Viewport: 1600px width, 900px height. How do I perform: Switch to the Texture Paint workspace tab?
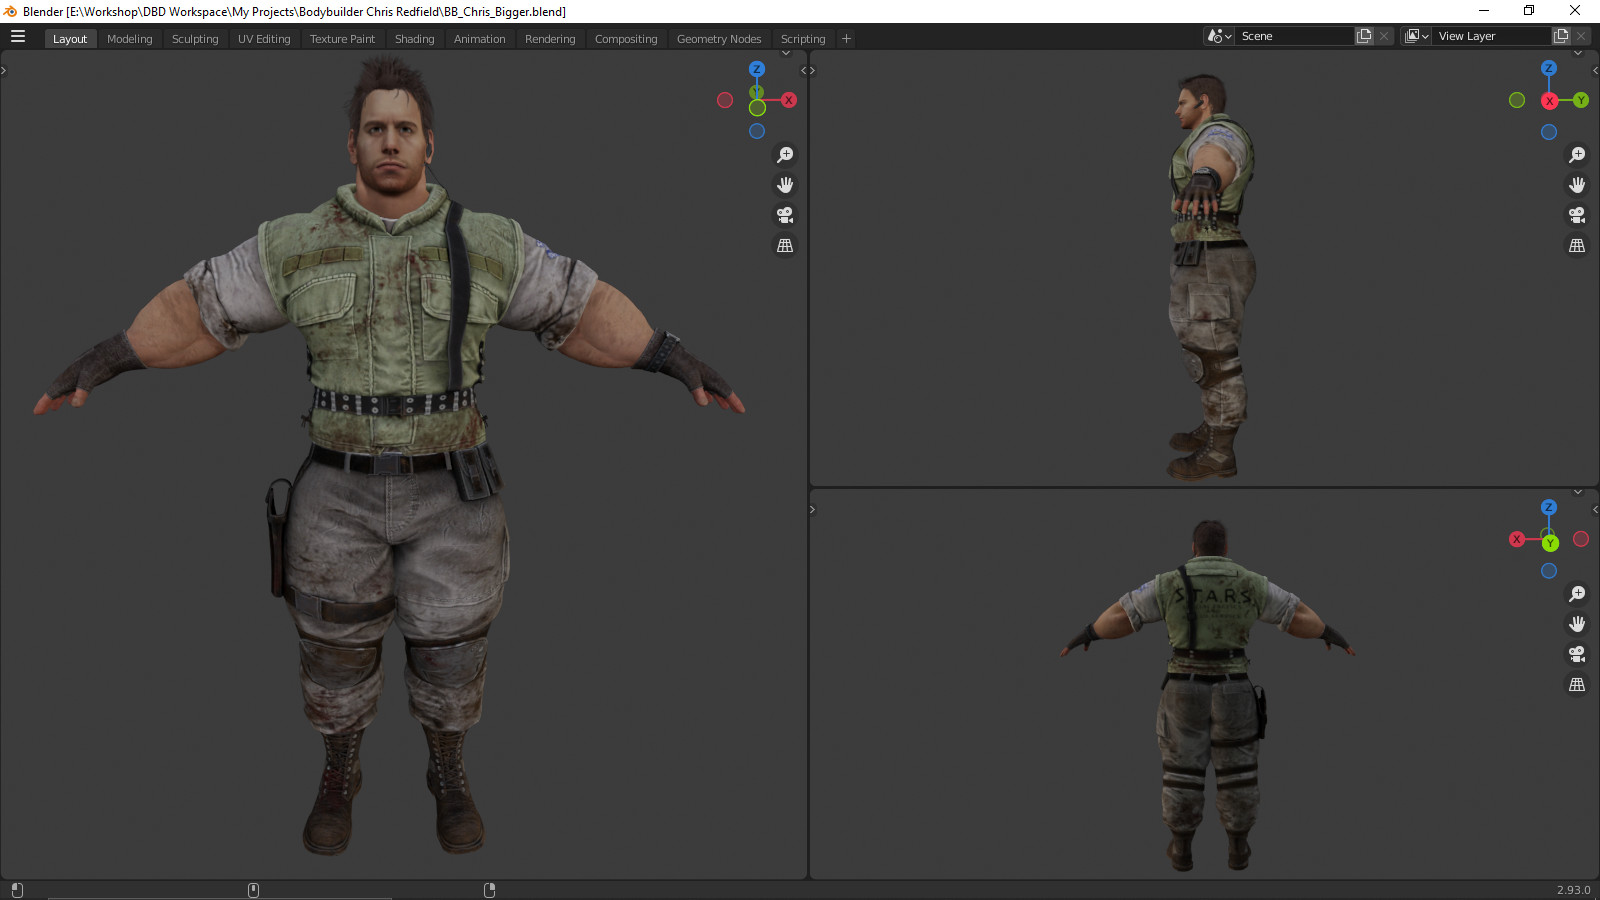[342, 39]
